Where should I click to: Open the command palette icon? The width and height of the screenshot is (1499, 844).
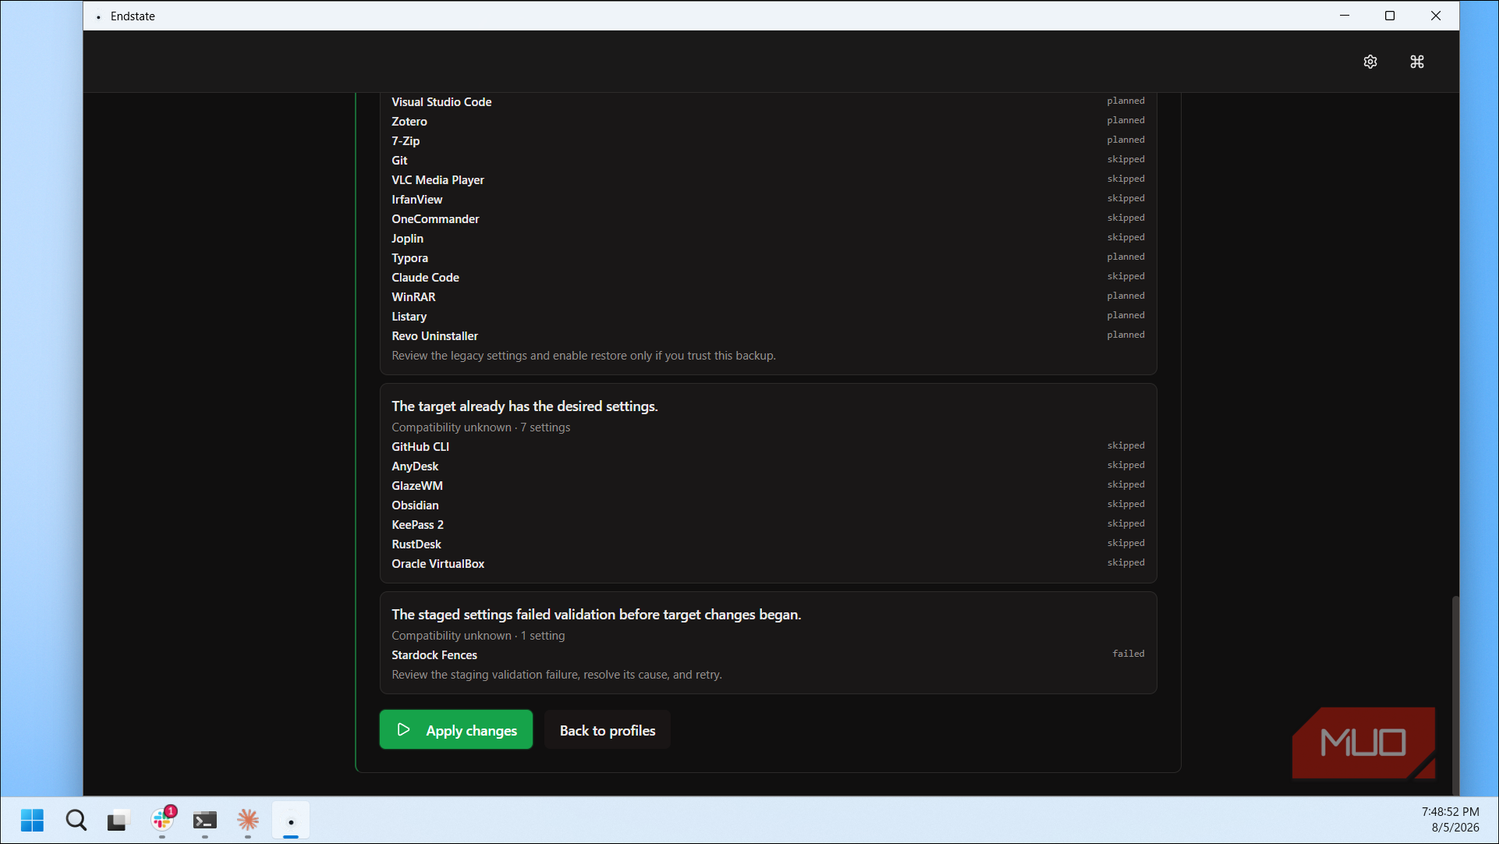(x=1417, y=62)
